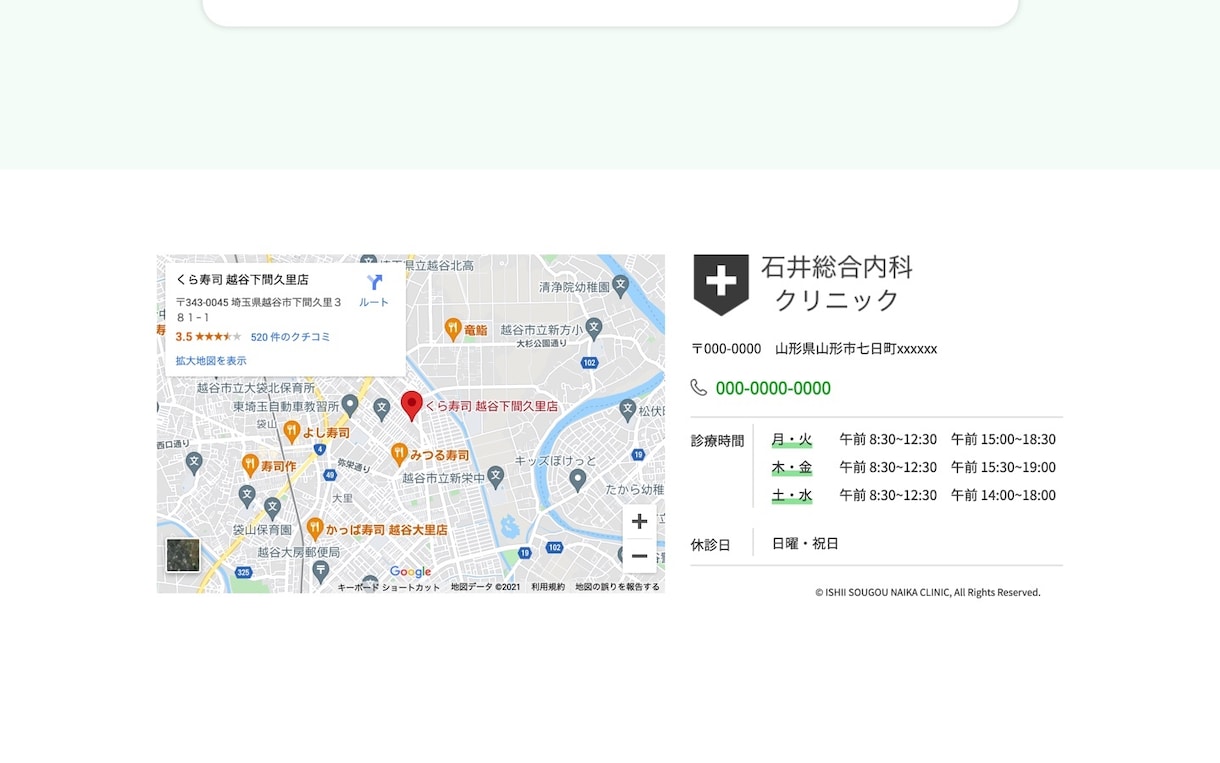Open 利用規約 terms link
1220x763 pixels.
(x=548, y=587)
